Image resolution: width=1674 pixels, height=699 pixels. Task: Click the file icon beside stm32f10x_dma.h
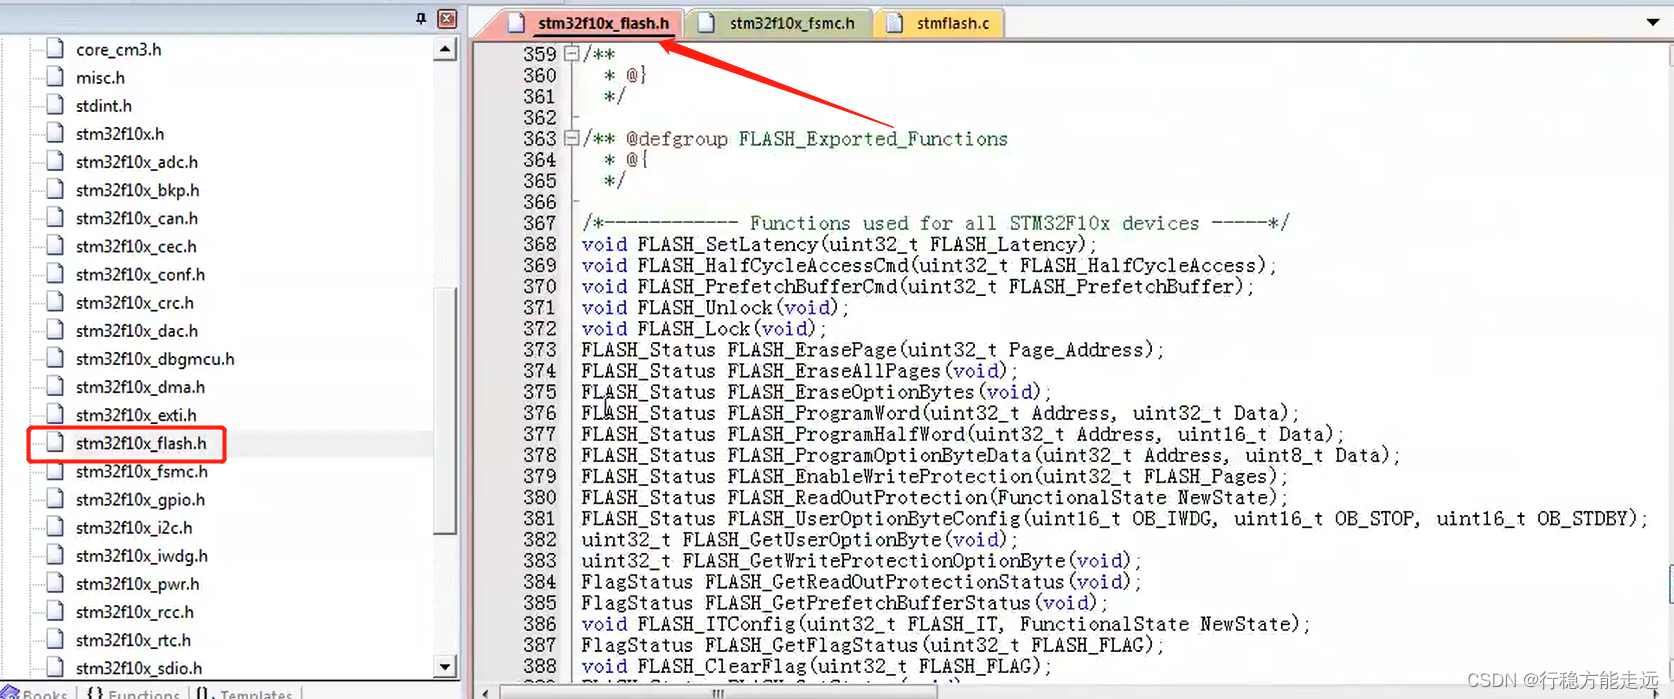pos(56,385)
